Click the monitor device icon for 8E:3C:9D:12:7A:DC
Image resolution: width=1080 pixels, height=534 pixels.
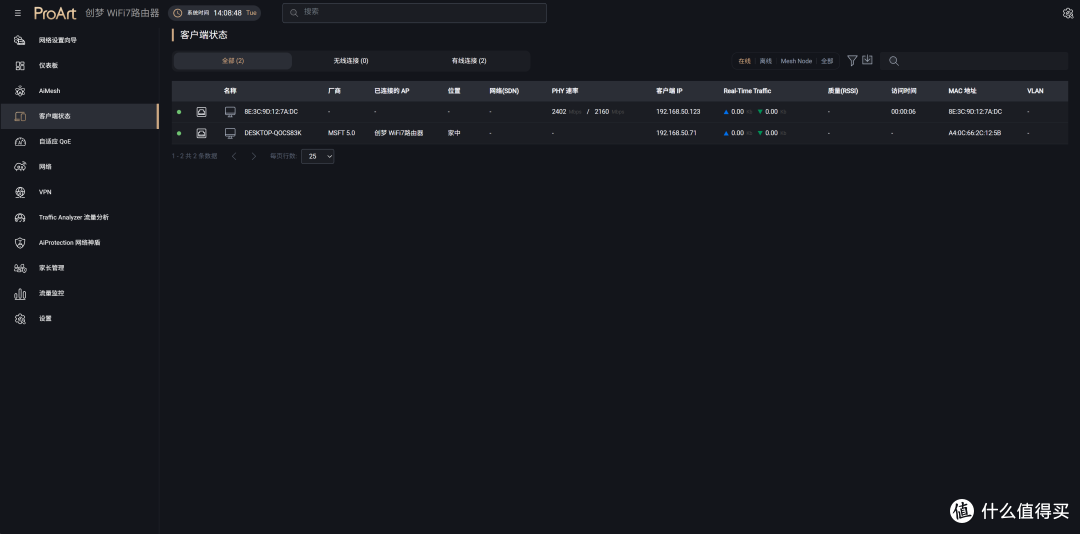(x=230, y=112)
